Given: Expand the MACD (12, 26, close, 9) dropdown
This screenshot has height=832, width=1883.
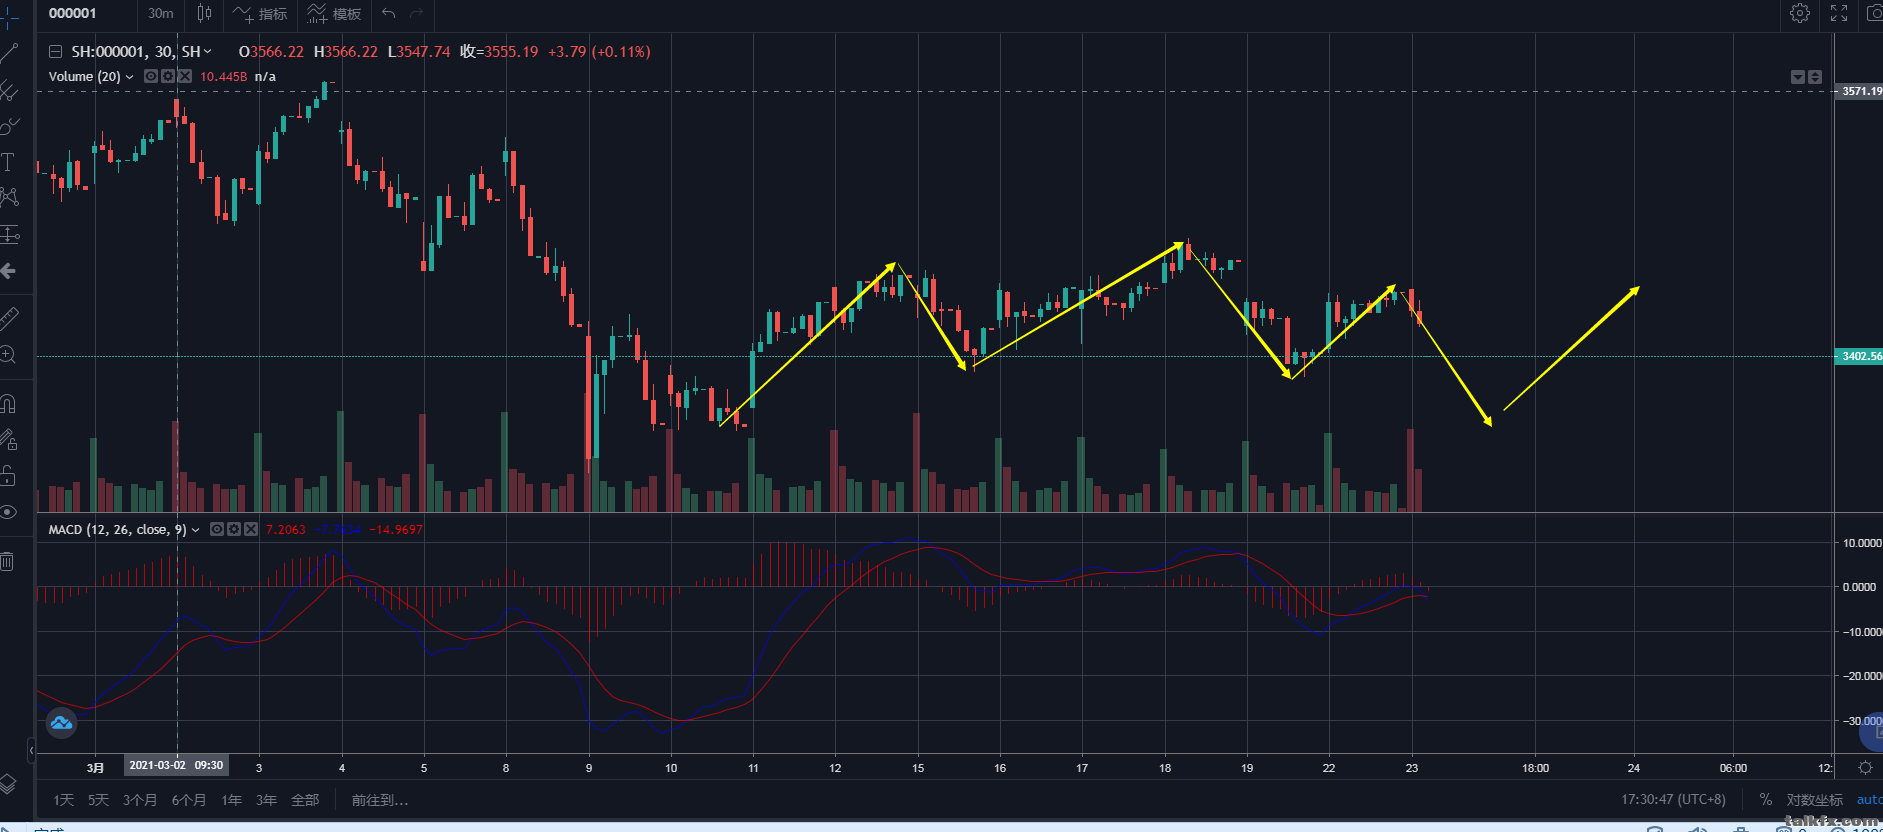Looking at the screenshot, I should click(x=195, y=530).
